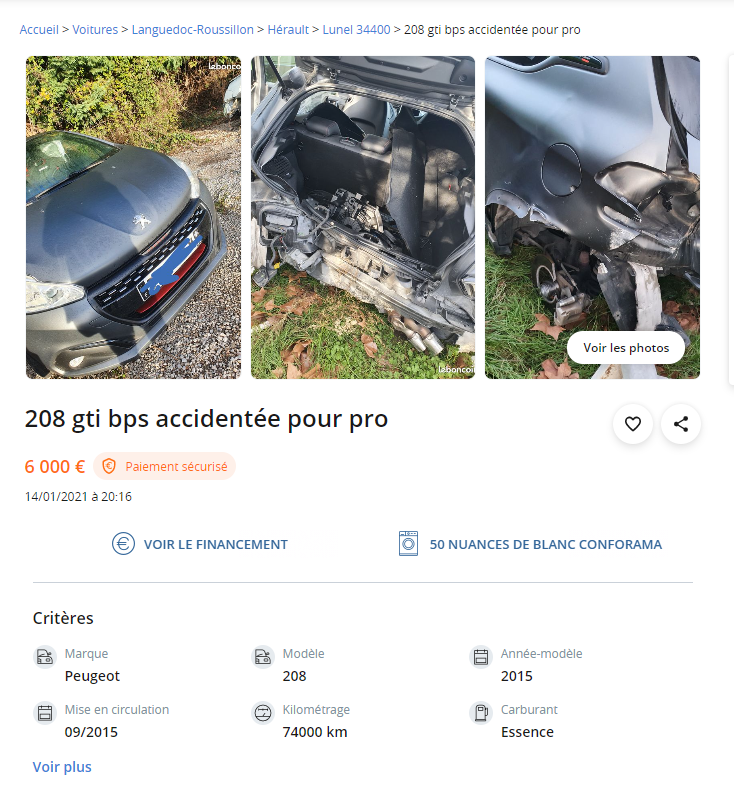
Task: Save listing with the heart favorite icon
Action: pos(633,424)
